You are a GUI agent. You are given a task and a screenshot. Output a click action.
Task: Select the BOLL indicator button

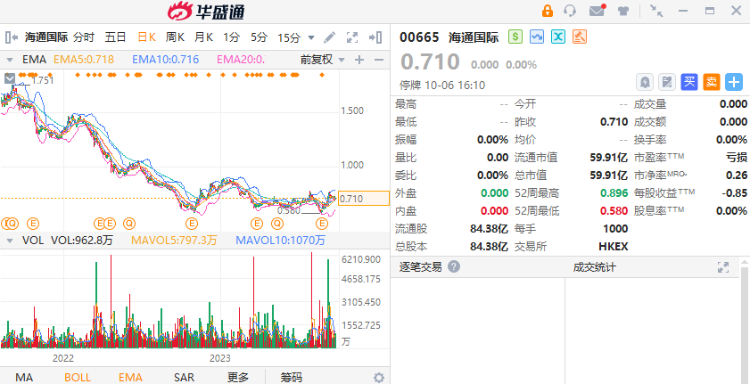(x=77, y=377)
